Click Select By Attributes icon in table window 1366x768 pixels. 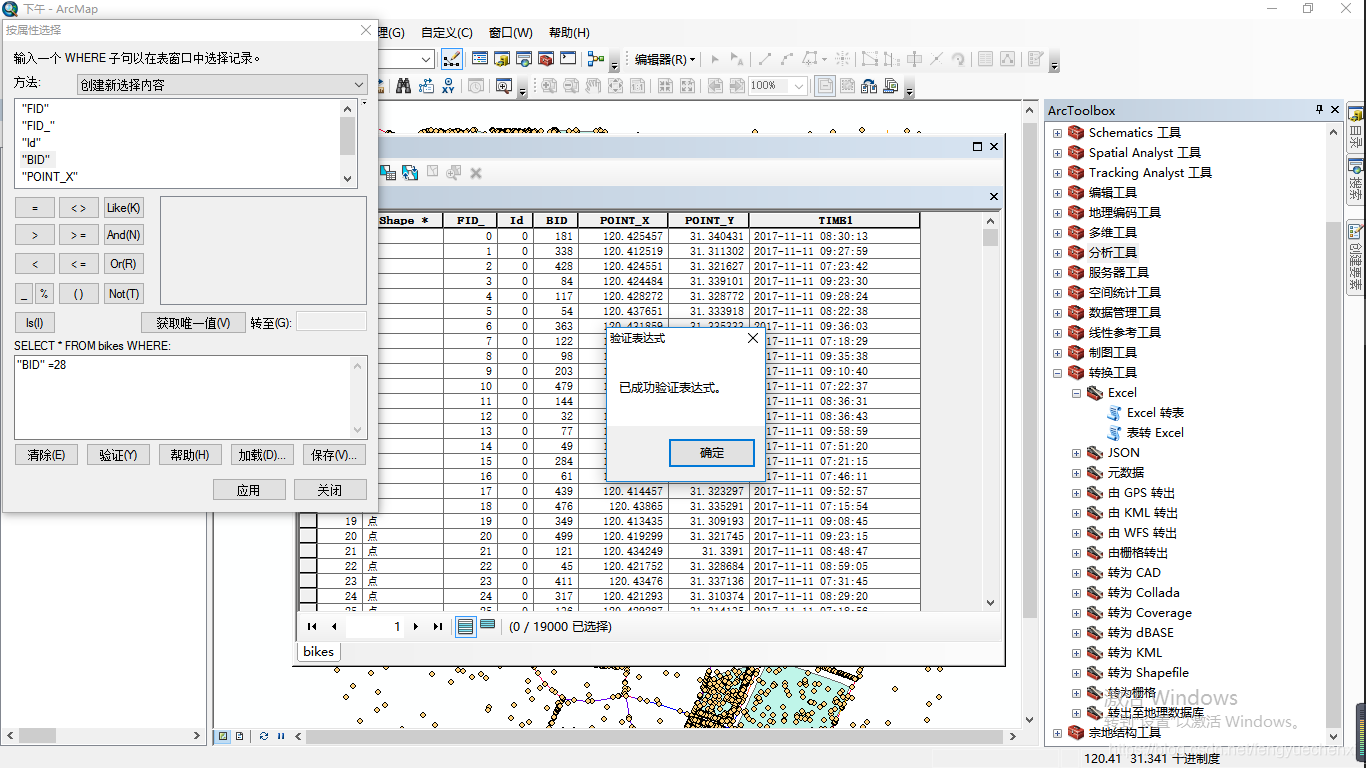point(388,173)
